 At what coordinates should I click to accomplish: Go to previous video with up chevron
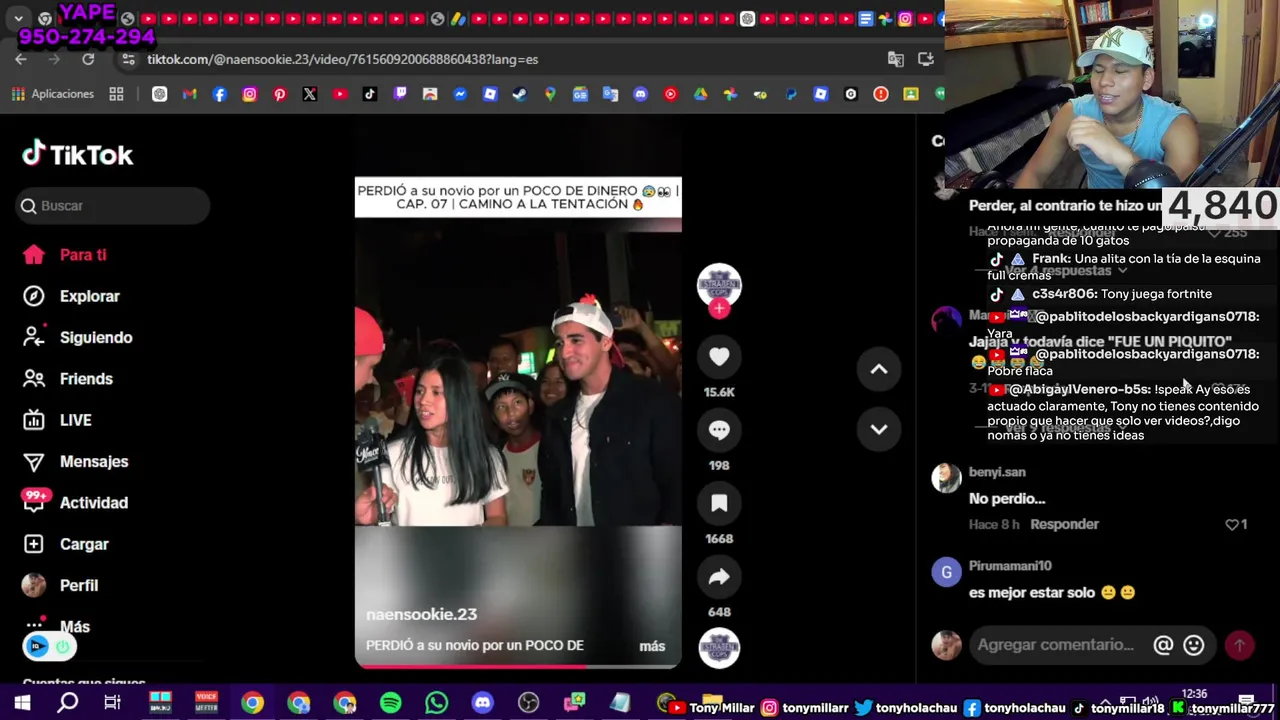click(x=879, y=369)
